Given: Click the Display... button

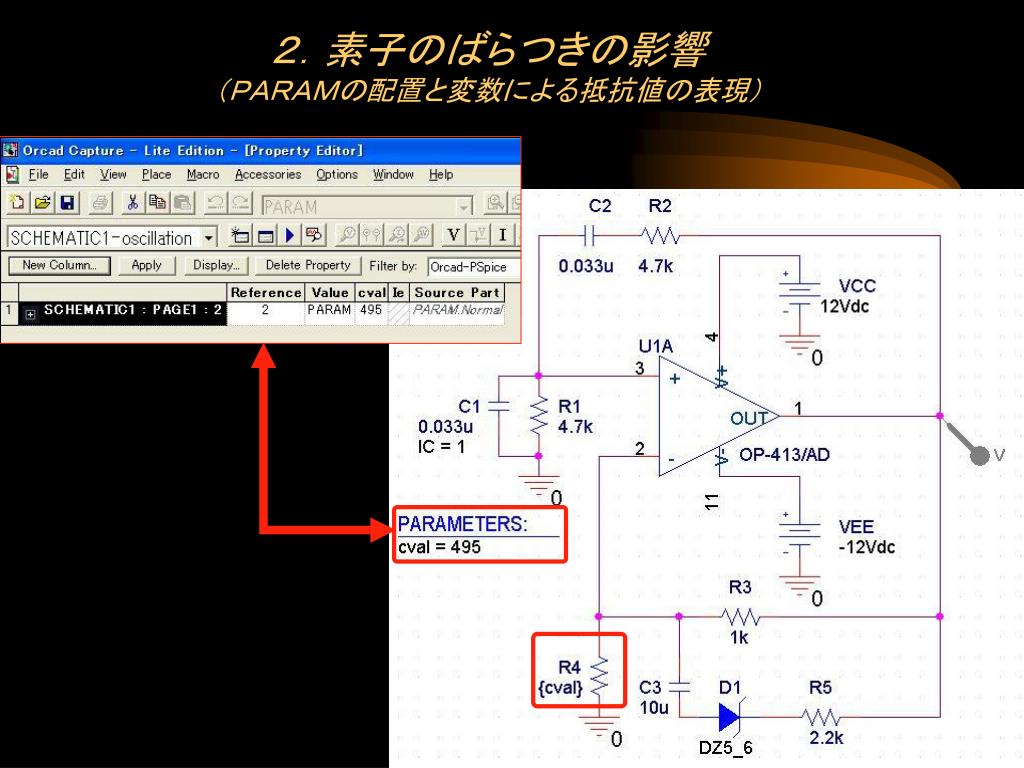Looking at the screenshot, I should (x=216, y=265).
